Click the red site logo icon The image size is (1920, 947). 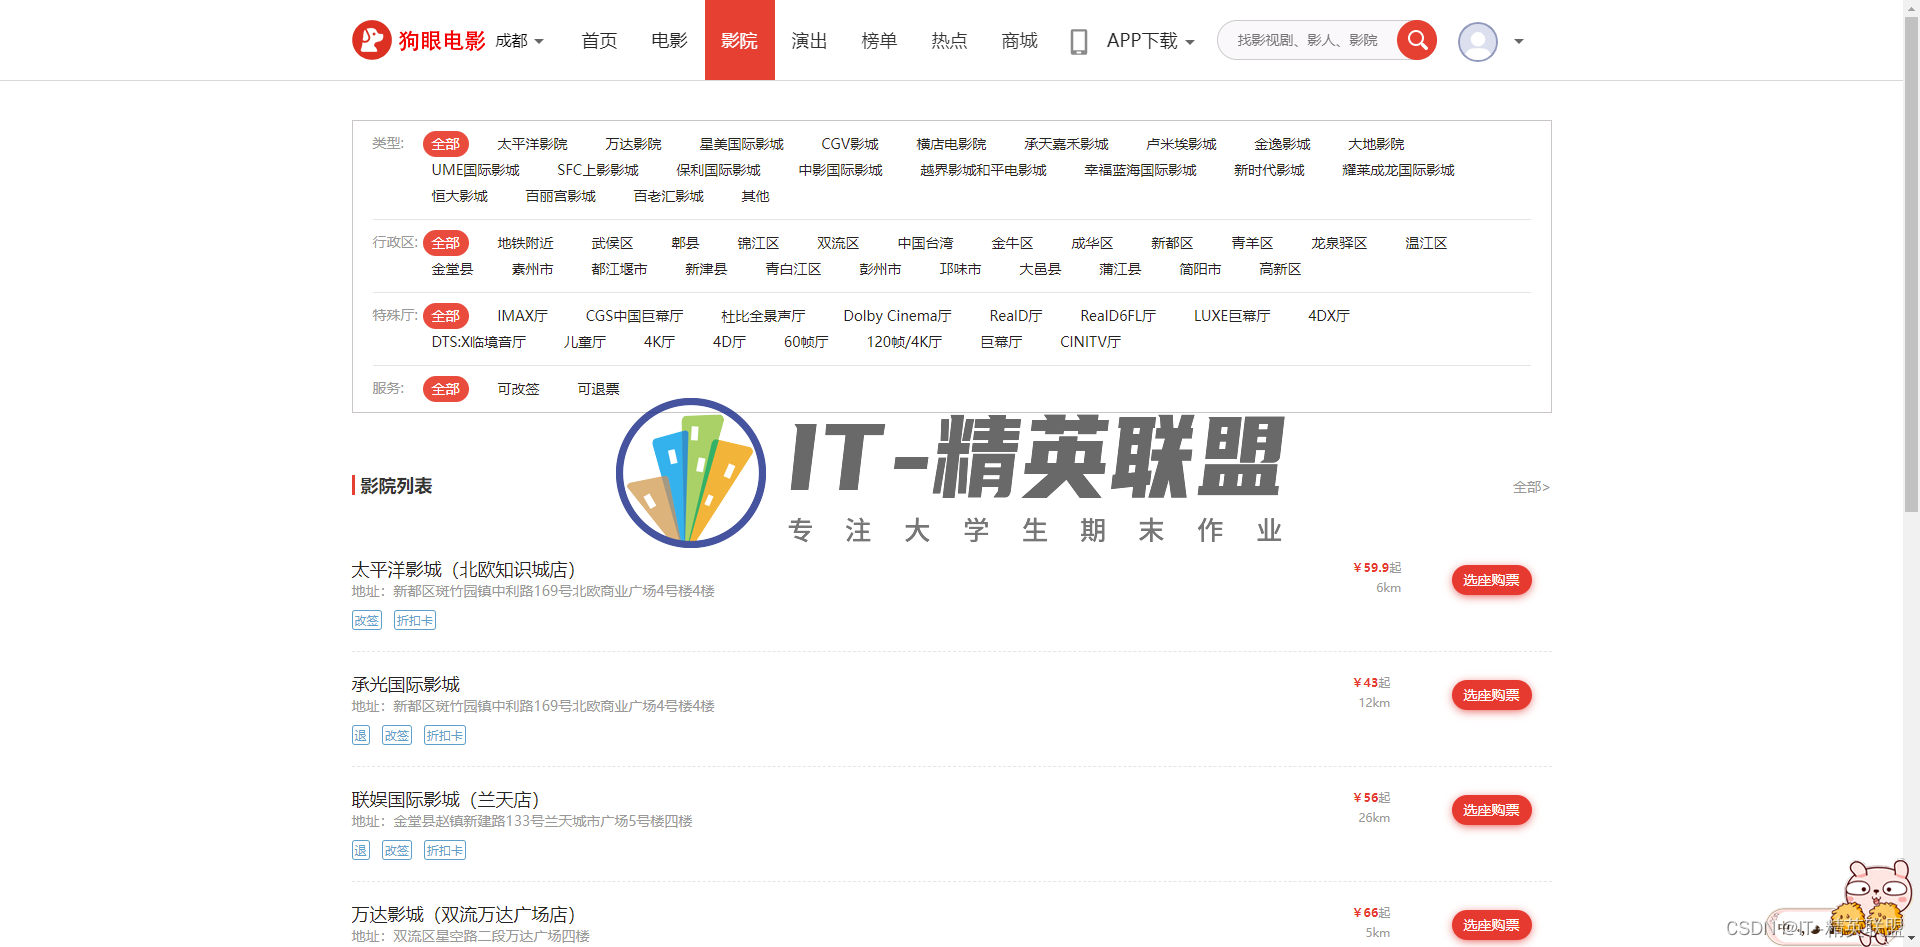point(372,40)
